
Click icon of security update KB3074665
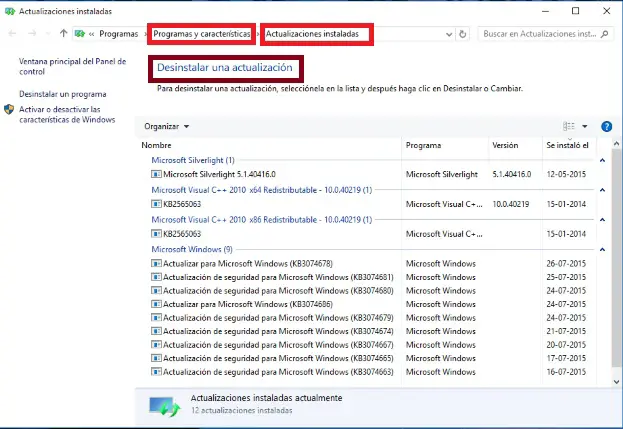point(156,358)
